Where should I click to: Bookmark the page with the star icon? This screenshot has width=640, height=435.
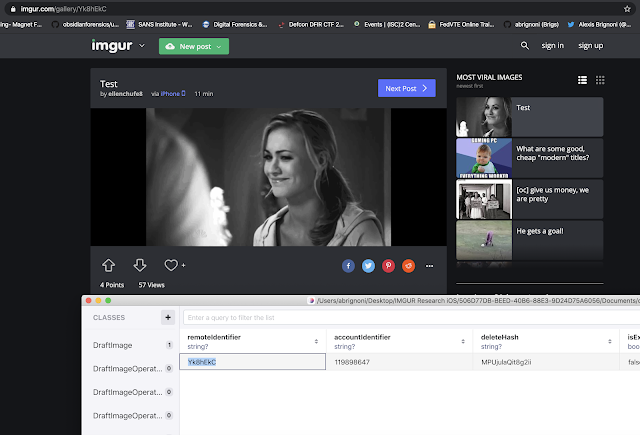click(x=627, y=9)
